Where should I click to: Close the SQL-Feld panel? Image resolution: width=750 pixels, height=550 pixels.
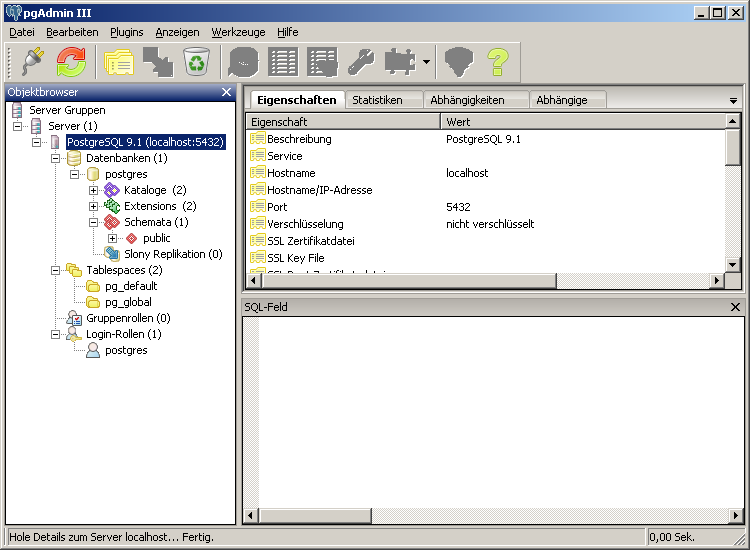tap(736, 307)
